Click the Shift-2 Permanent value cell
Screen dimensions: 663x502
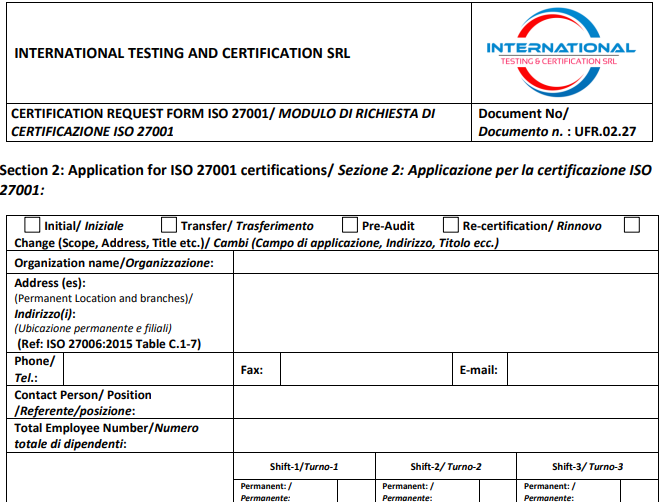point(498,491)
